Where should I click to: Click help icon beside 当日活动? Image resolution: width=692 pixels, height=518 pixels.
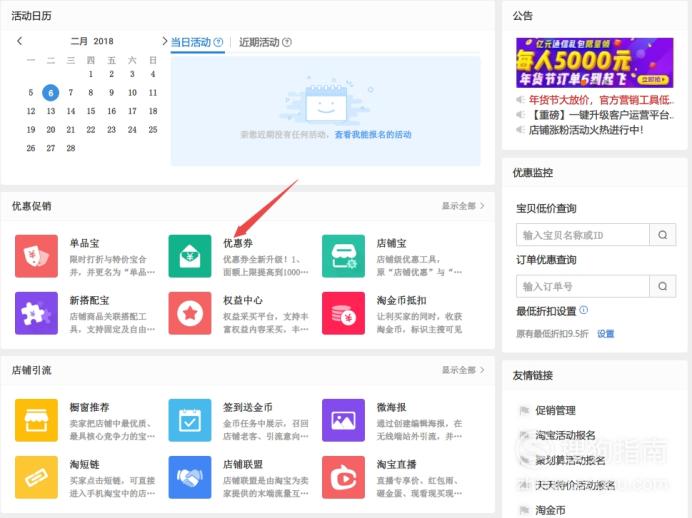[218, 42]
